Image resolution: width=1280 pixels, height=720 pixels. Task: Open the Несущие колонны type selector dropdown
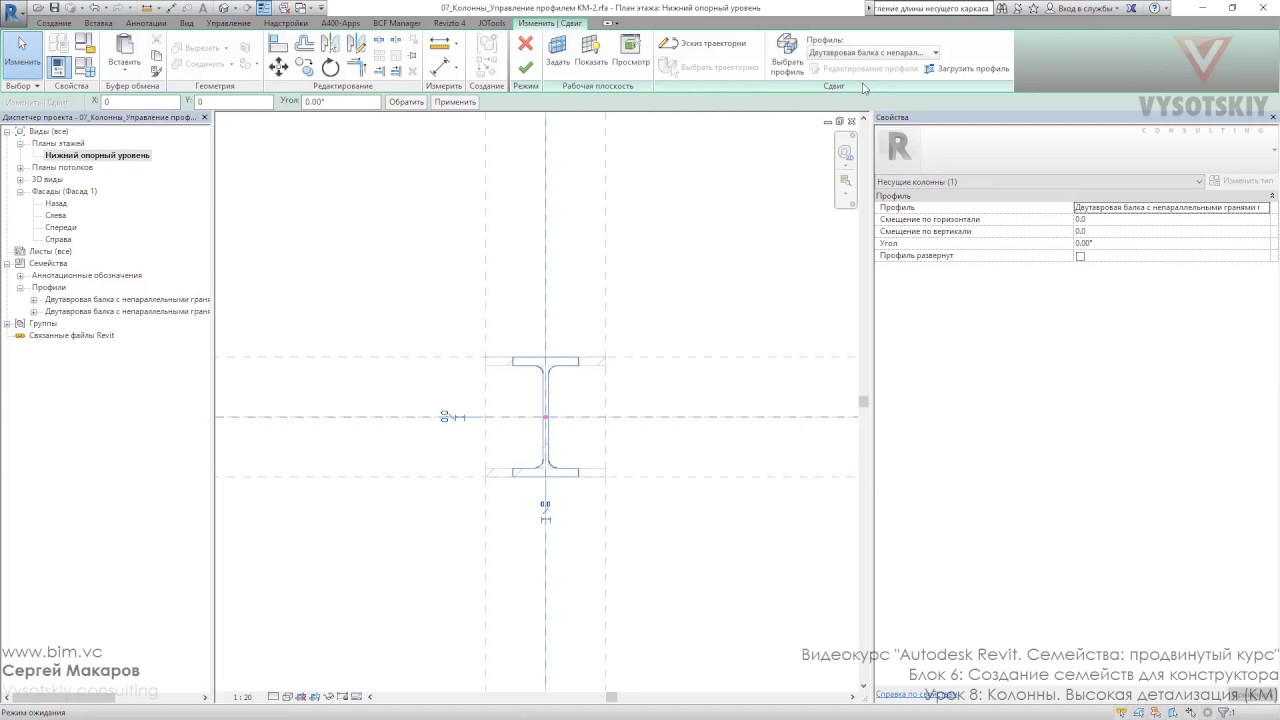pos(1039,181)
